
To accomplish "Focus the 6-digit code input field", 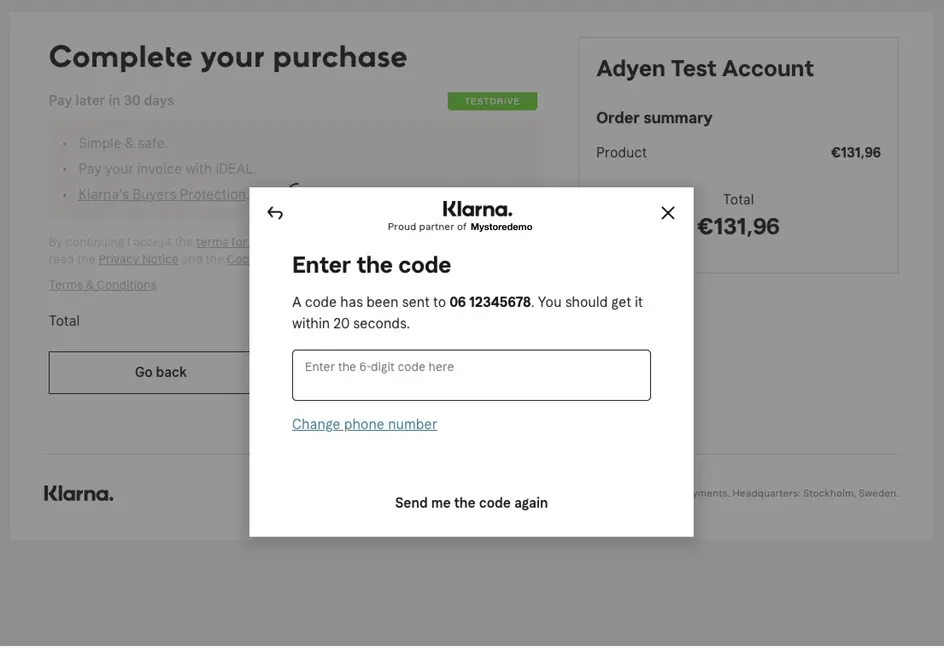I will (x=470, y=375).
